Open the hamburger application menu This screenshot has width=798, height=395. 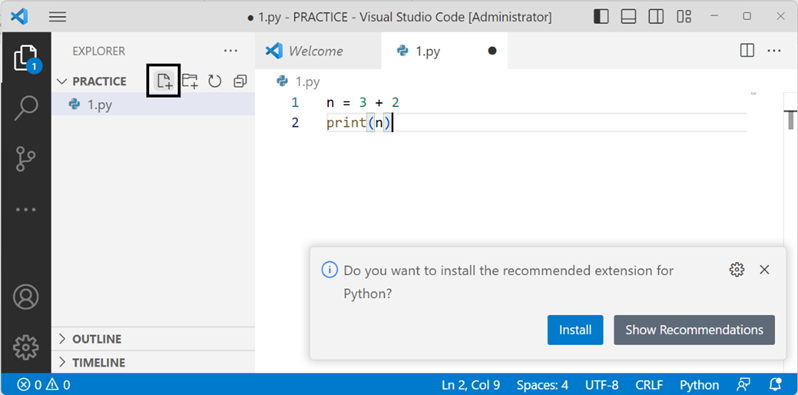[58, 17]
